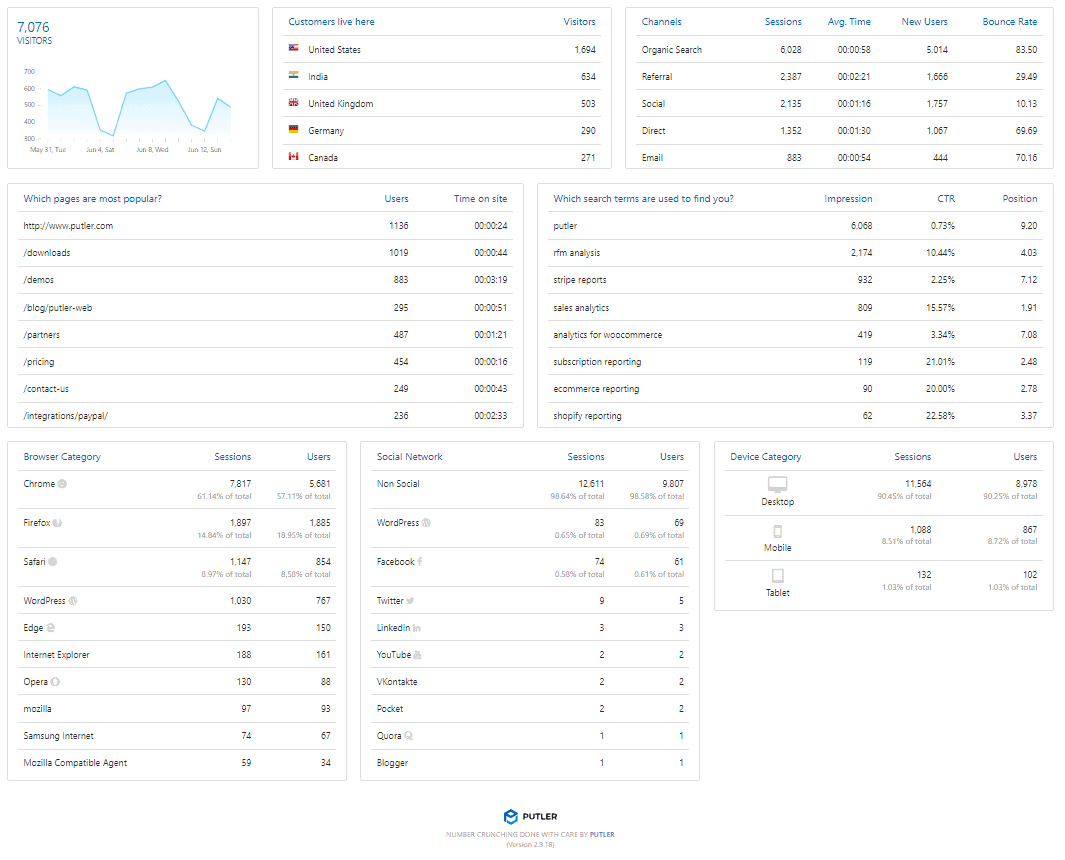Screen dimensions: 1065x860
Task: Click the 1,694 United States visitors value
Action: tap(585, 50)
